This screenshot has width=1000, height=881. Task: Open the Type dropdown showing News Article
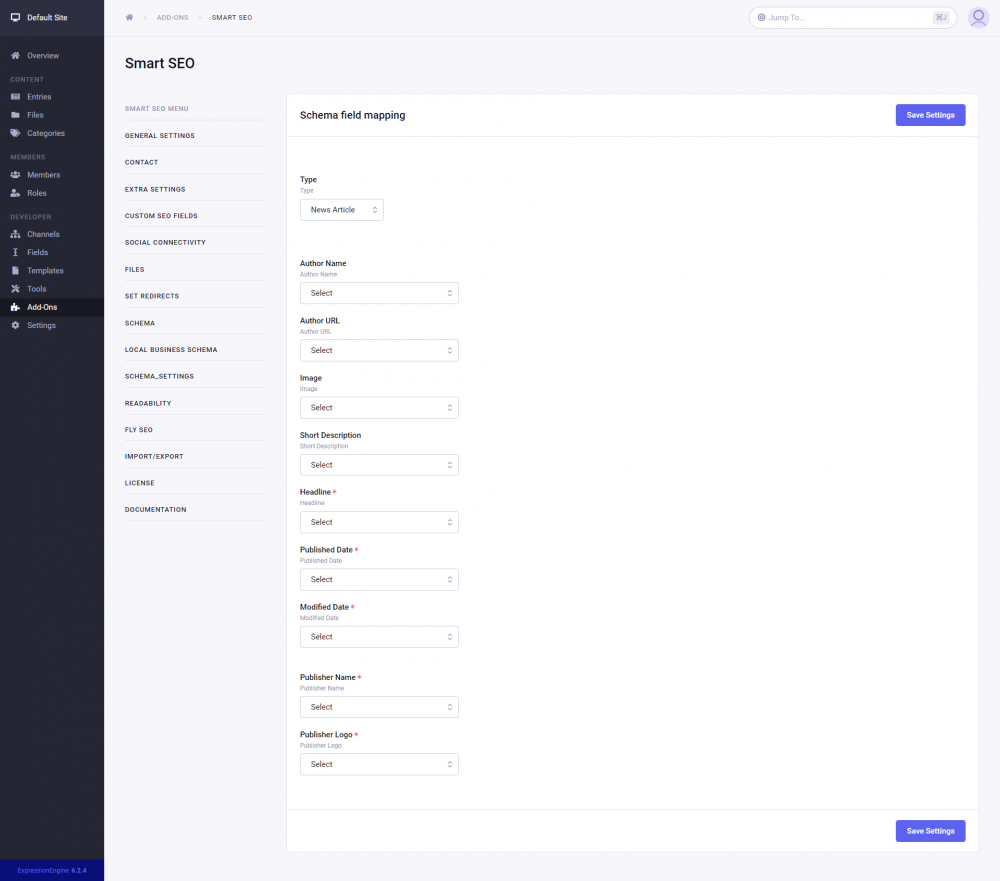(x=340, y=210)
